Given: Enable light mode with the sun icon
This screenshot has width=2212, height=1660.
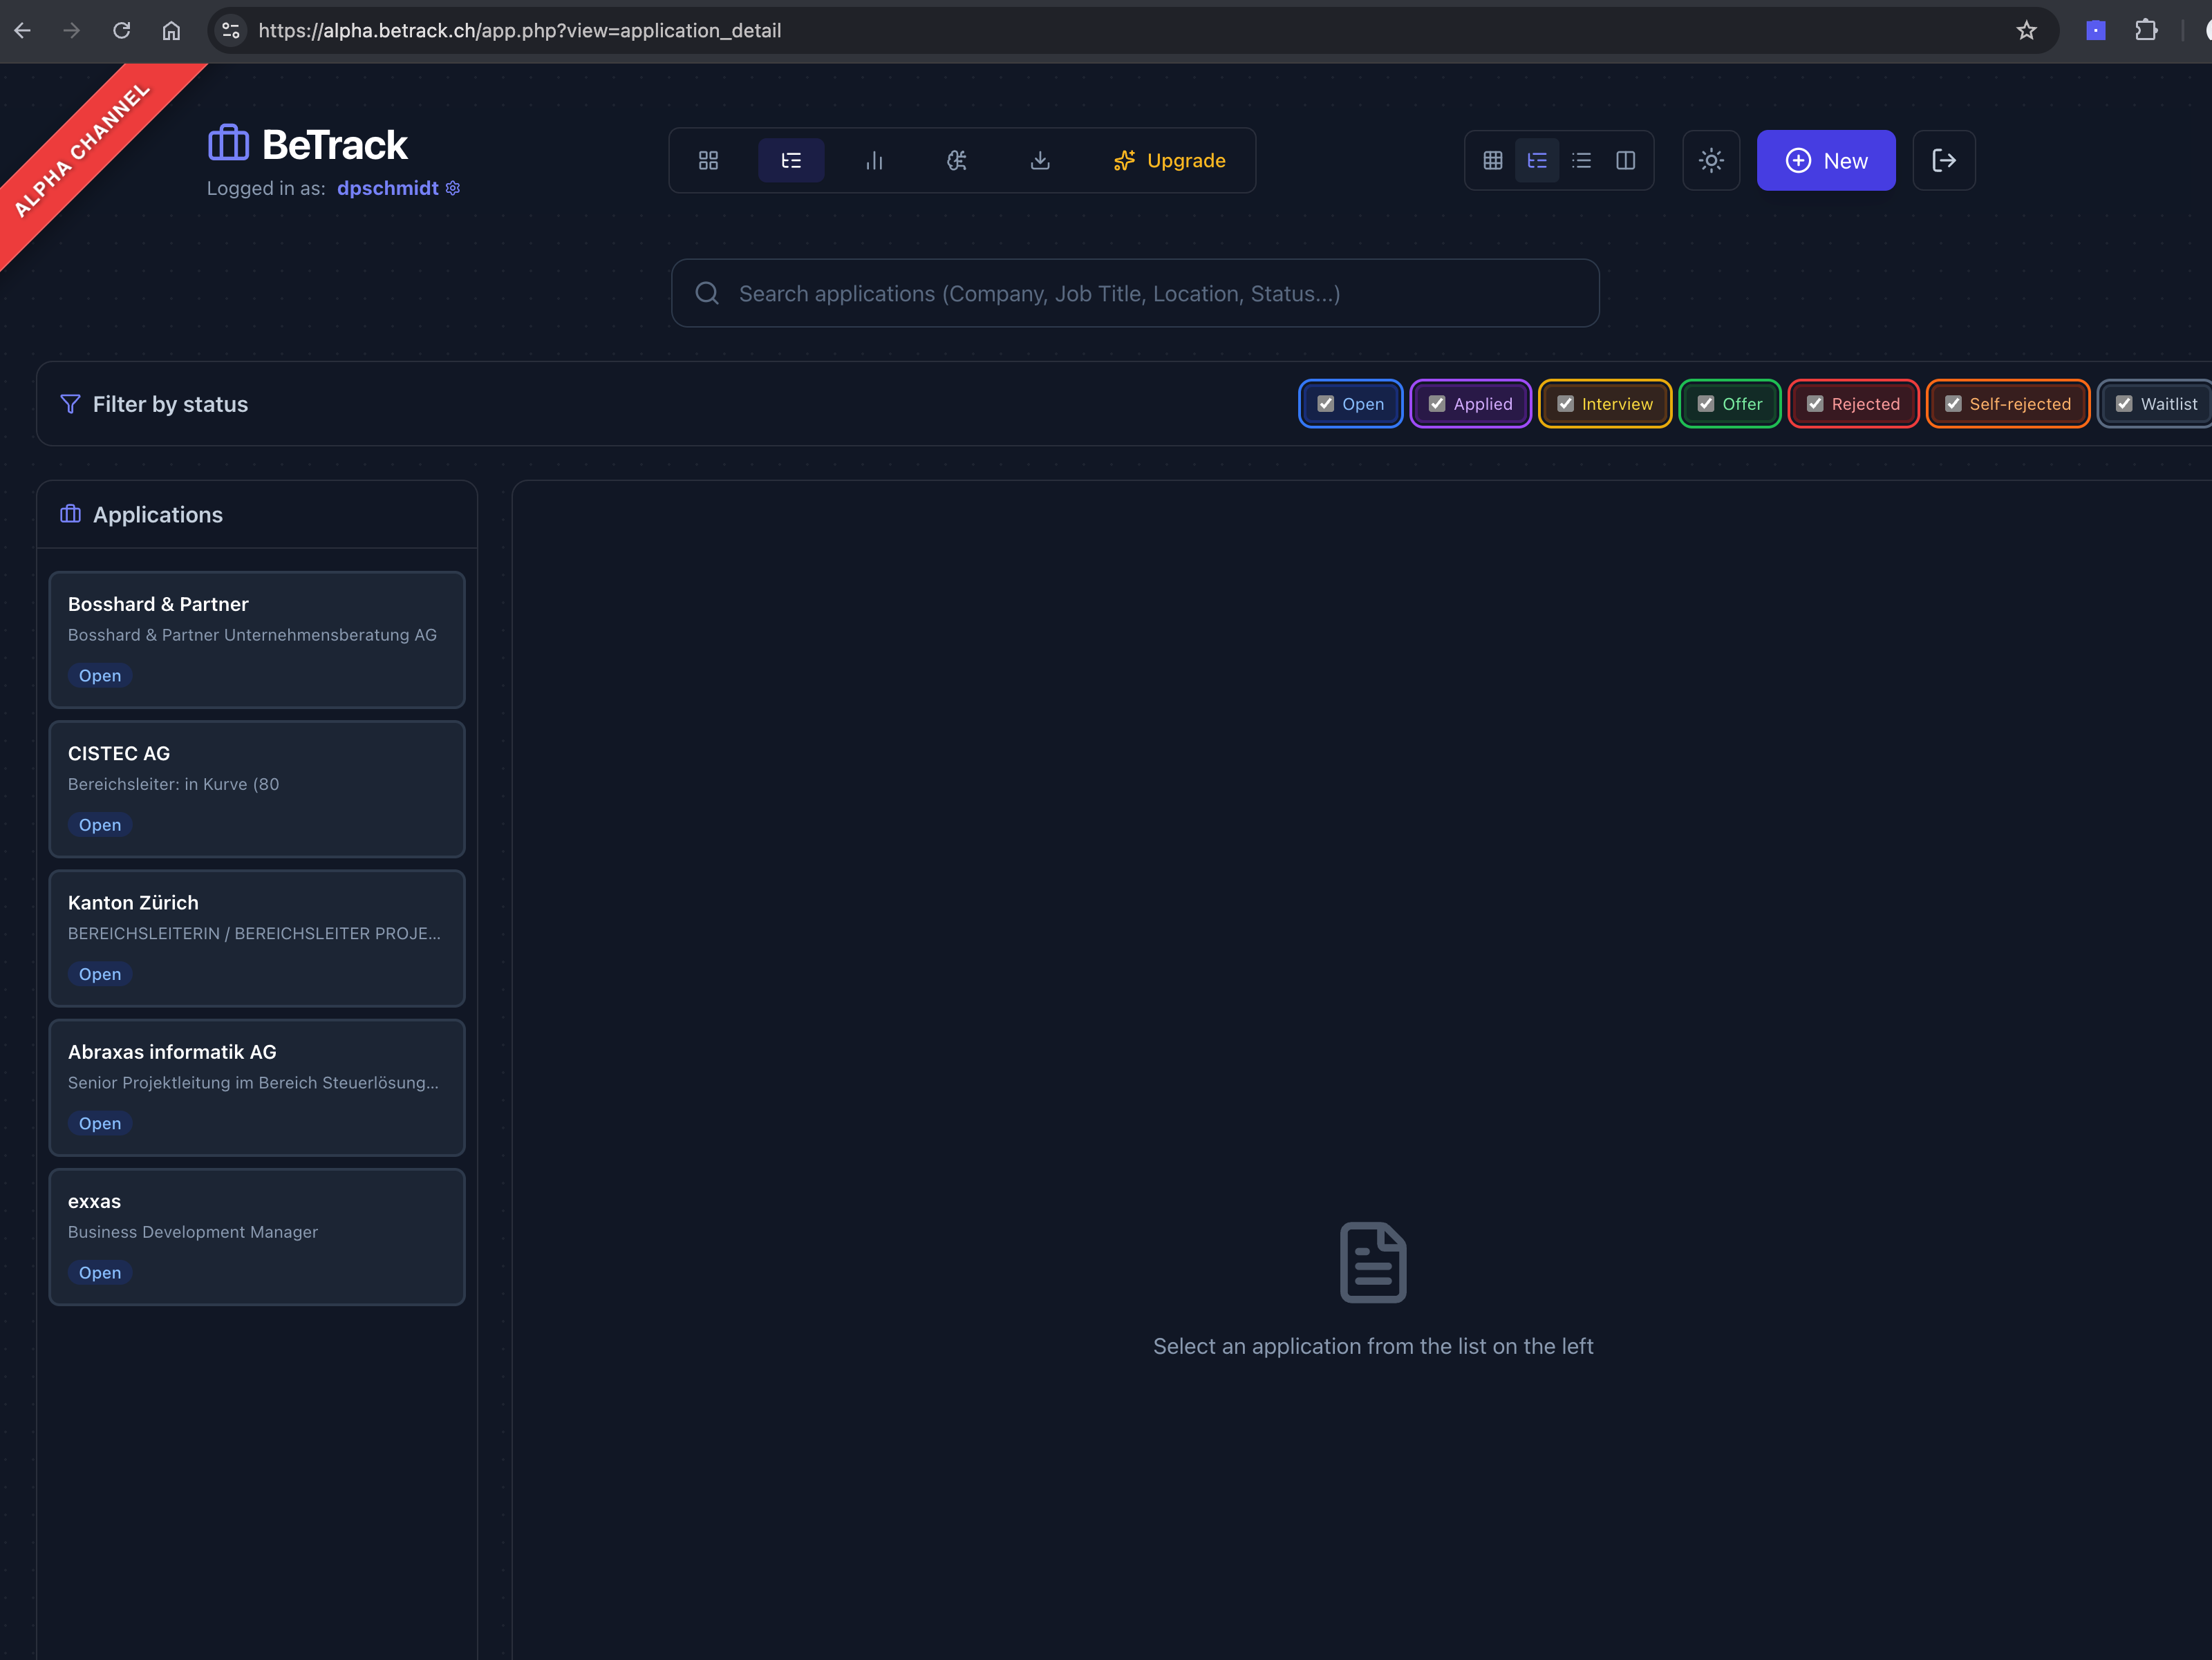Looking at the screenshot, I should (x=1711, y=160).
